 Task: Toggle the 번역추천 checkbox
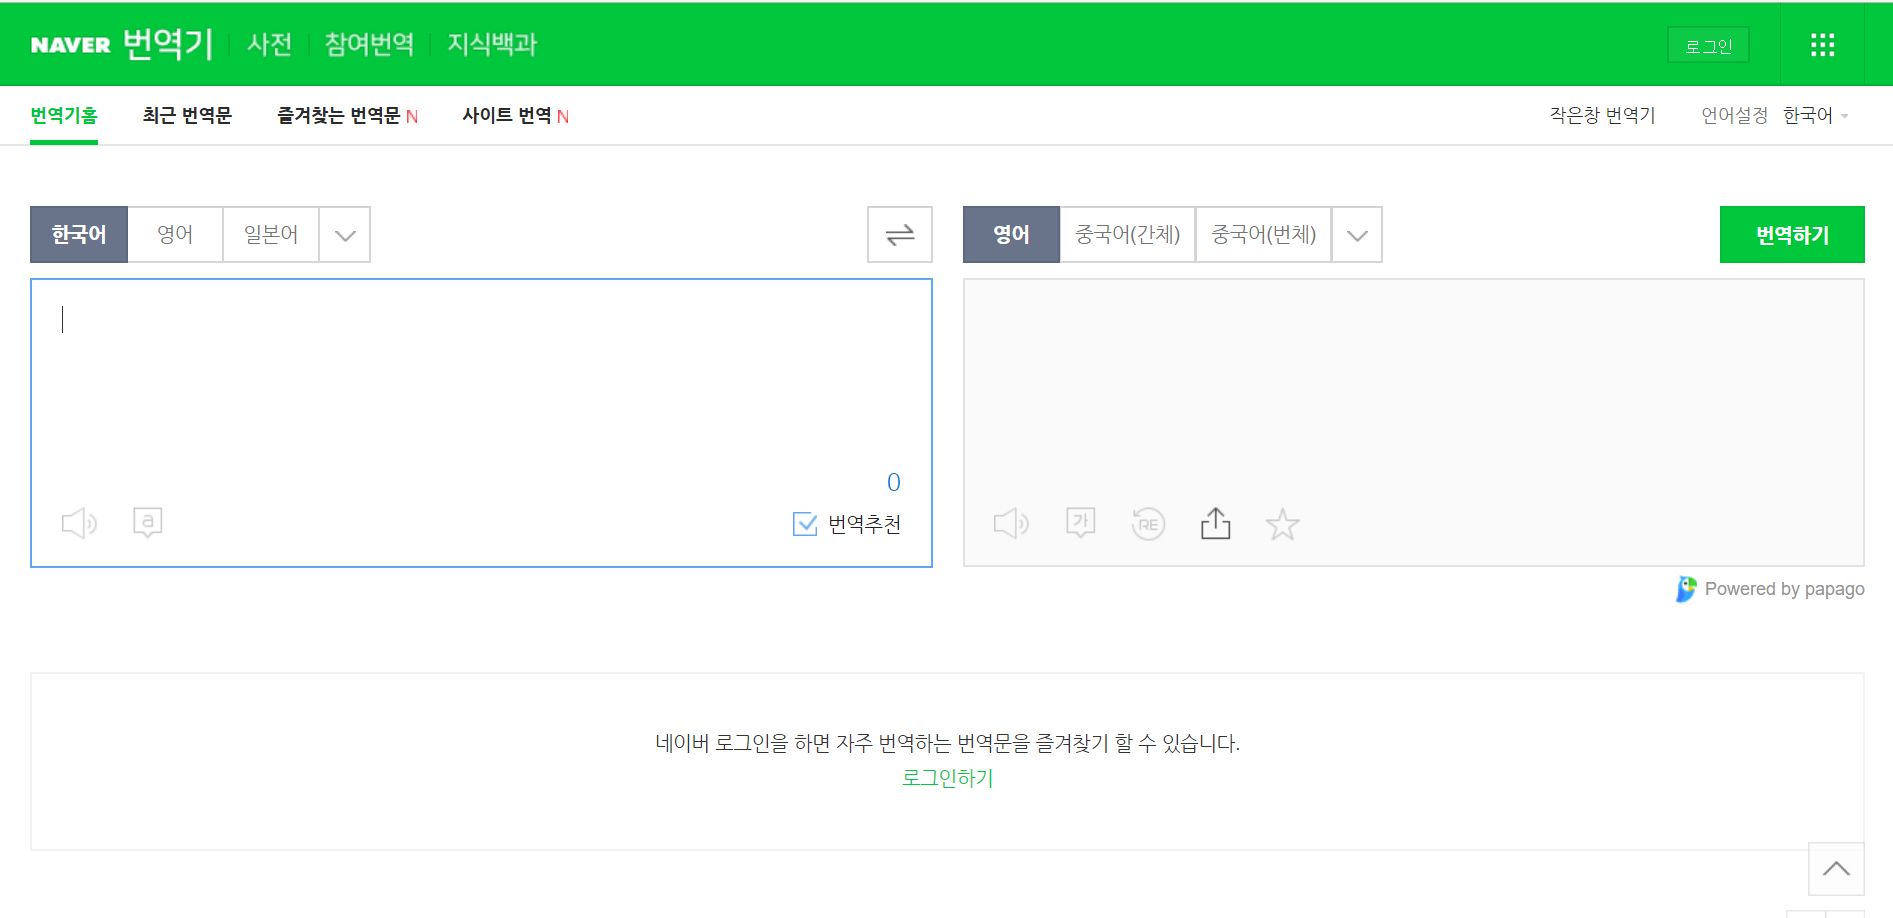click(805, 523)
